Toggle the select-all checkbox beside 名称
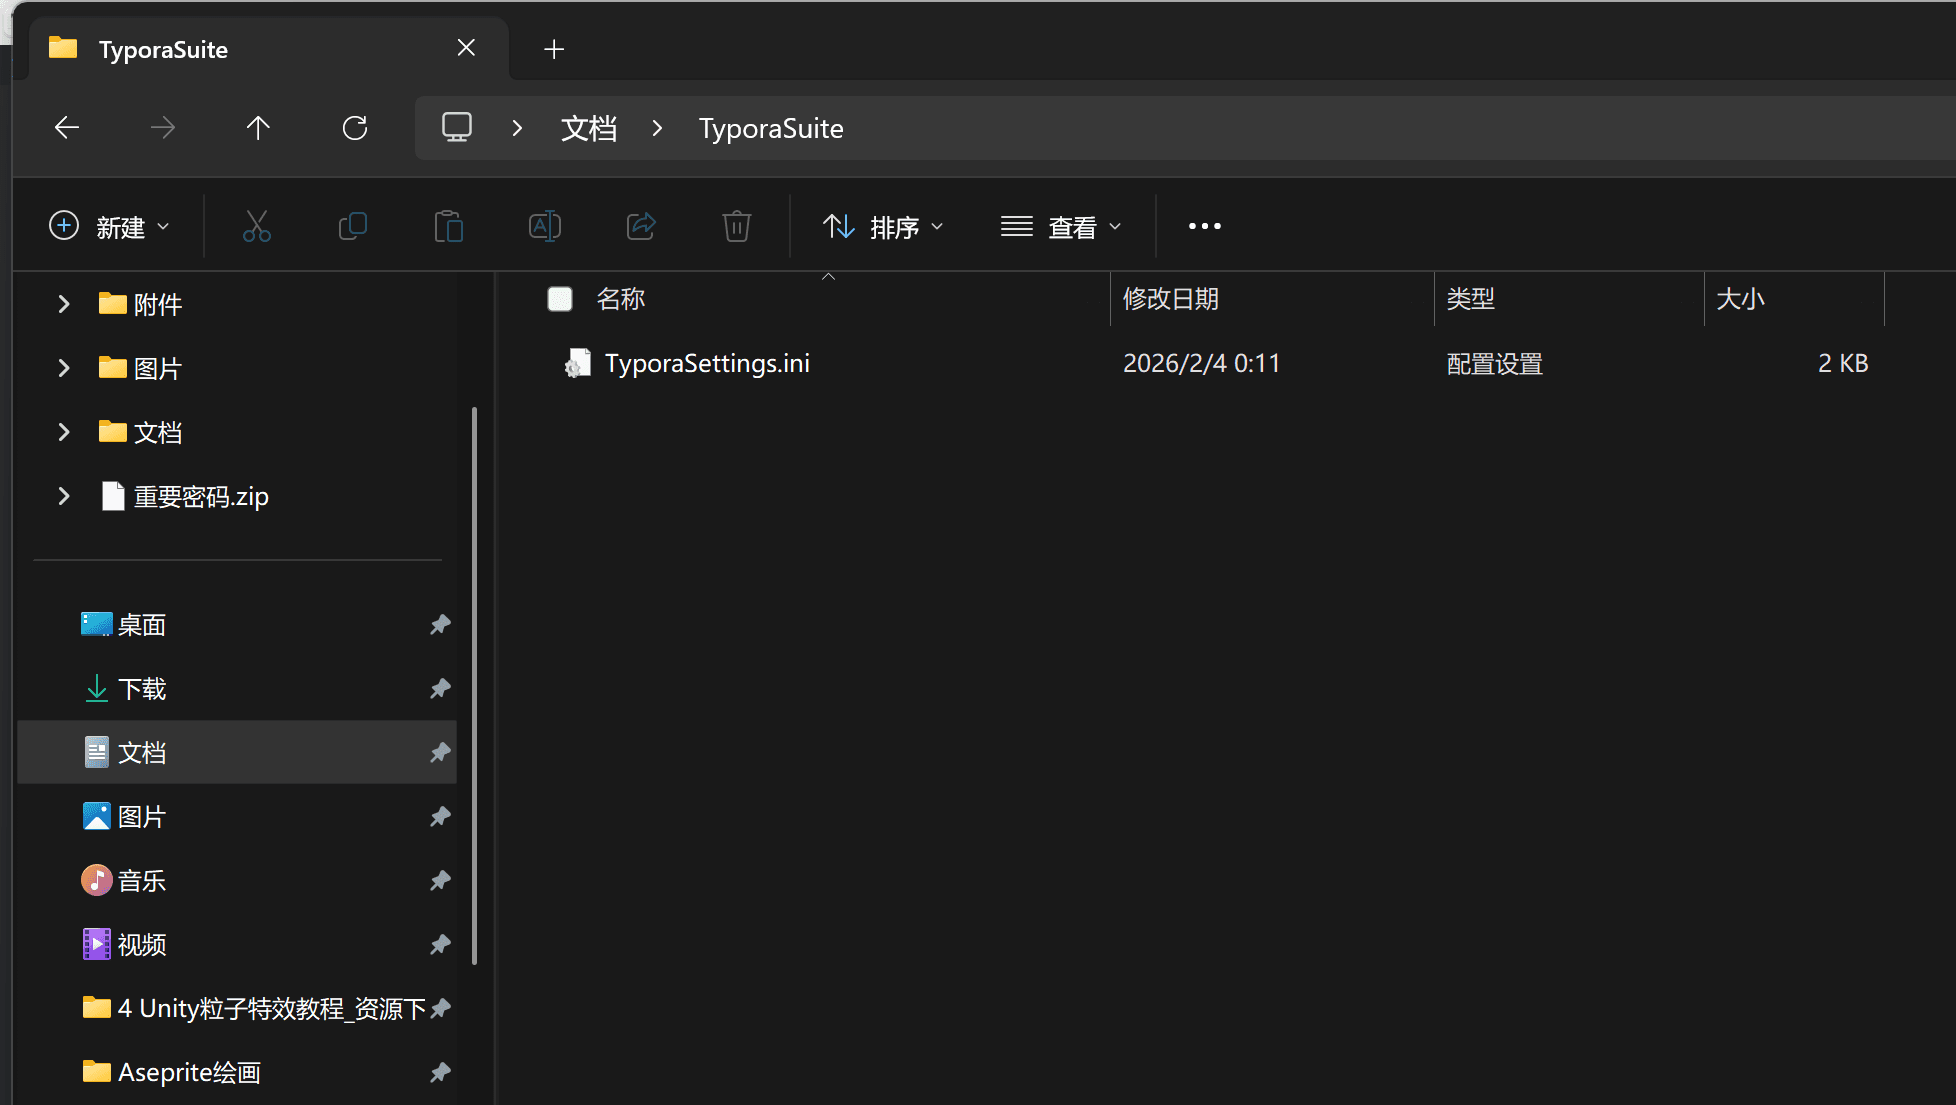 pyautogui.click(x=560, y=299)
